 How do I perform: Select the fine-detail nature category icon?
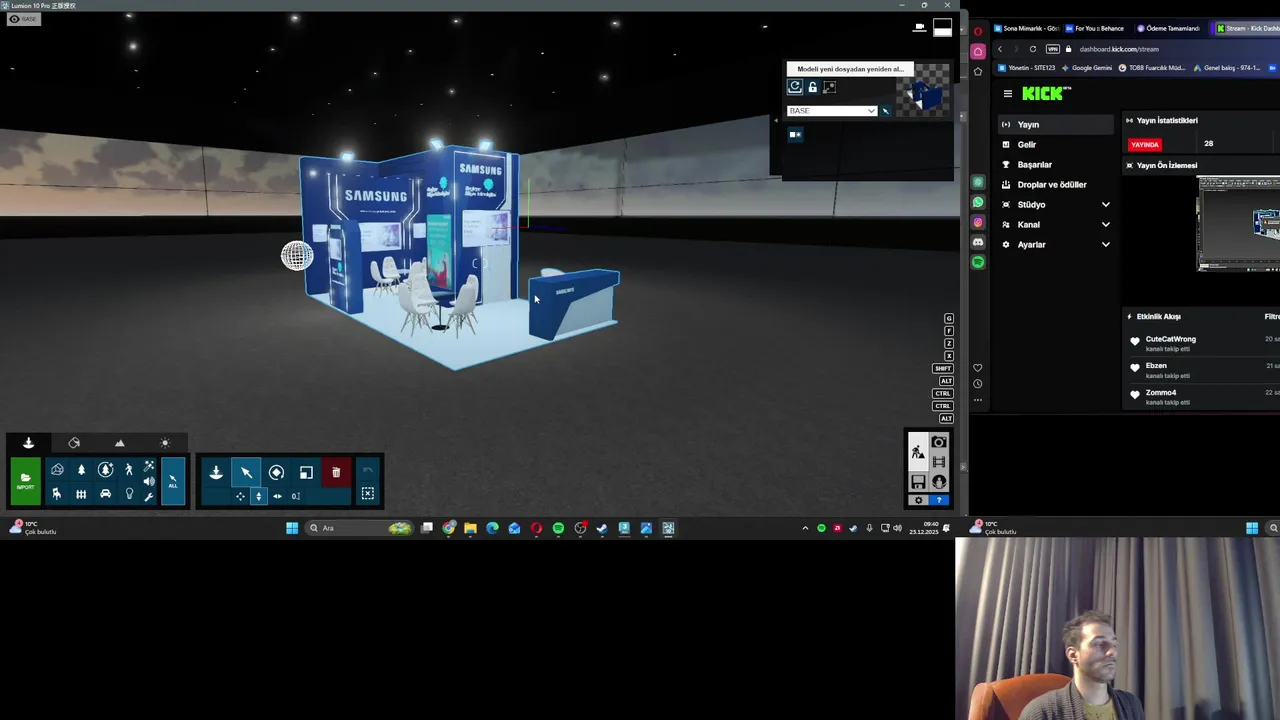105,469
